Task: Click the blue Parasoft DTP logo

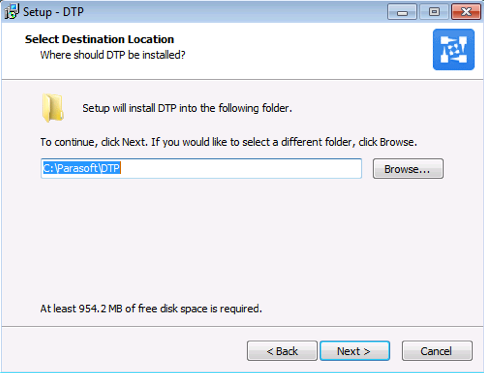Action: [454, 49]
